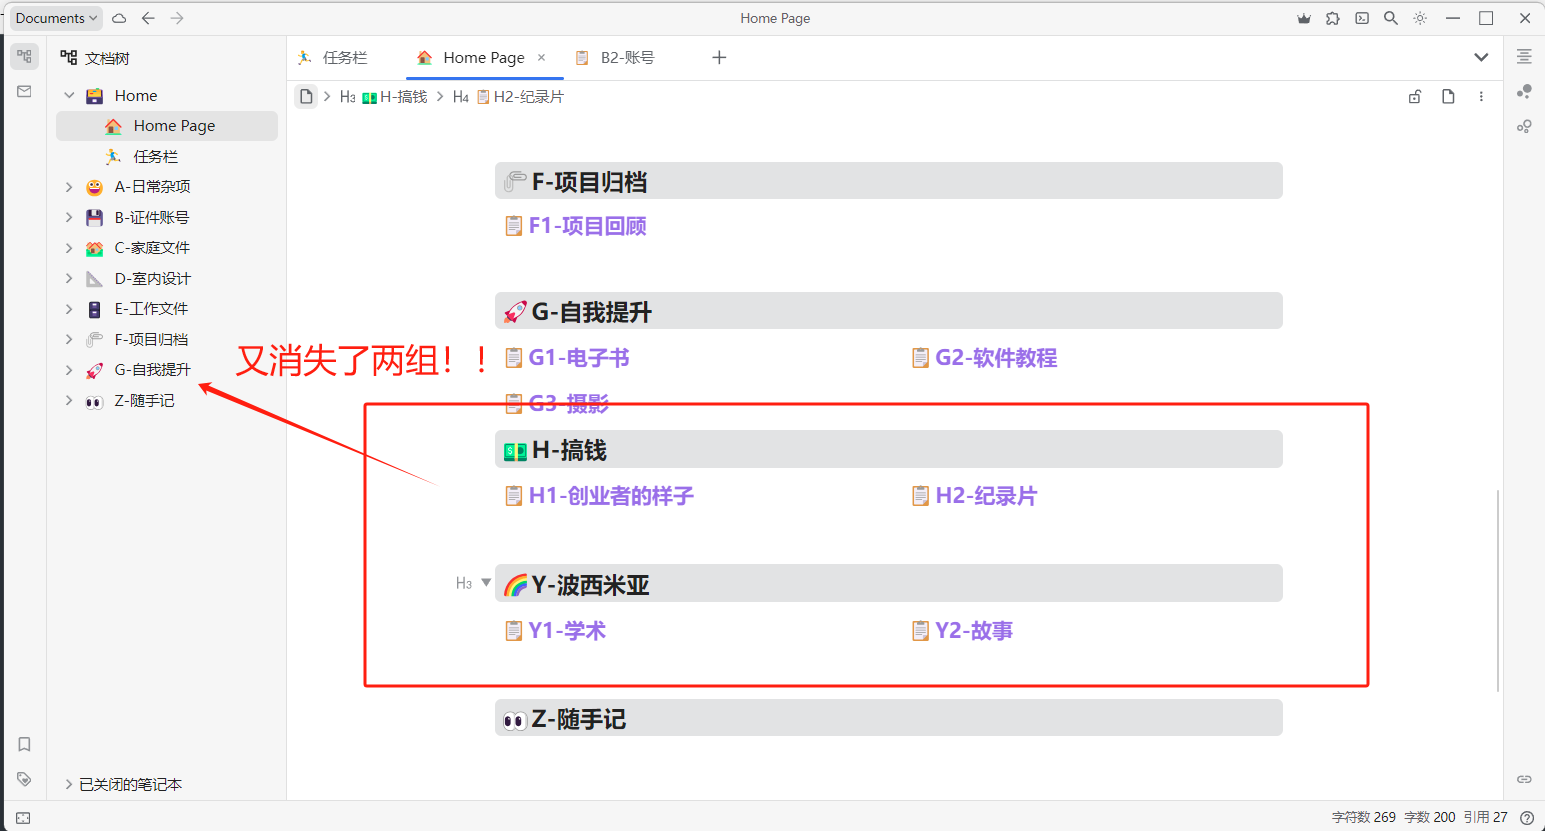Open the Documents workspace dropdown
The image size is (1545, 831).
point(57,18)
